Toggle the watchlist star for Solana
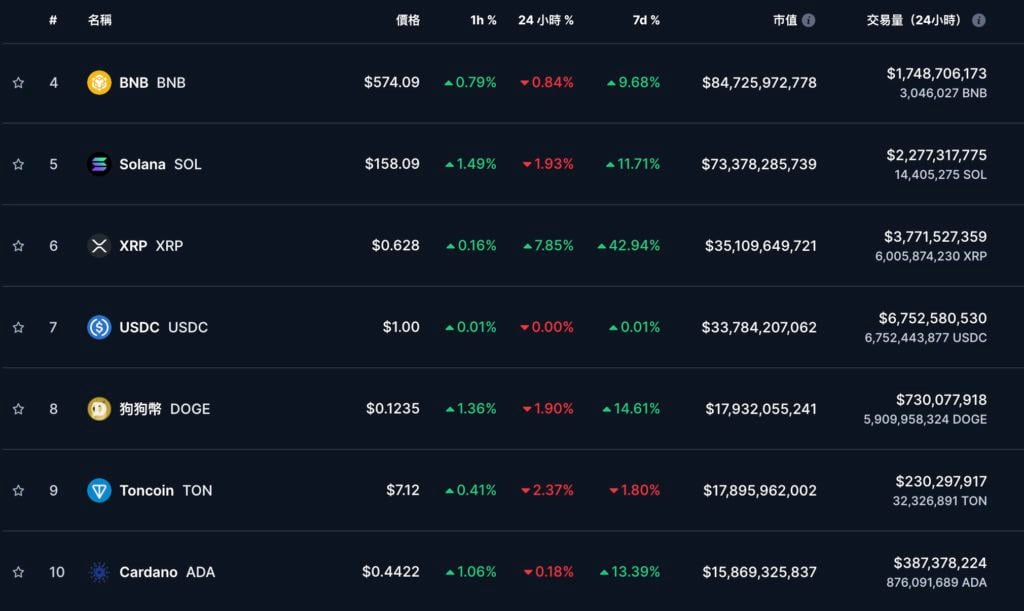1024x611 pixels. point(18,164)
